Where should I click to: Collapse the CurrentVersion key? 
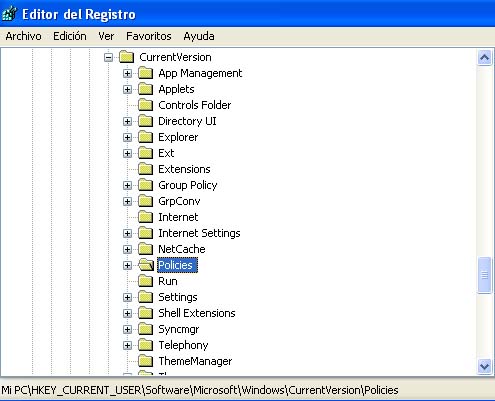coord(108,57)
